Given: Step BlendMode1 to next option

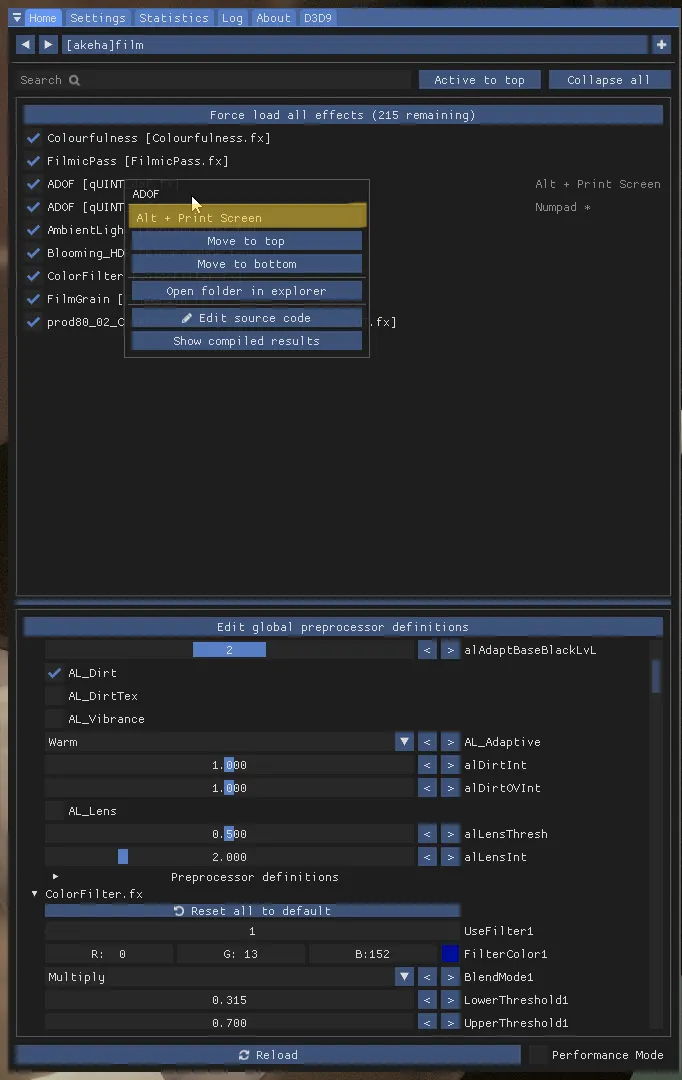Looking at the screenshot, I should pyautogui.click(x=450, y=977).
